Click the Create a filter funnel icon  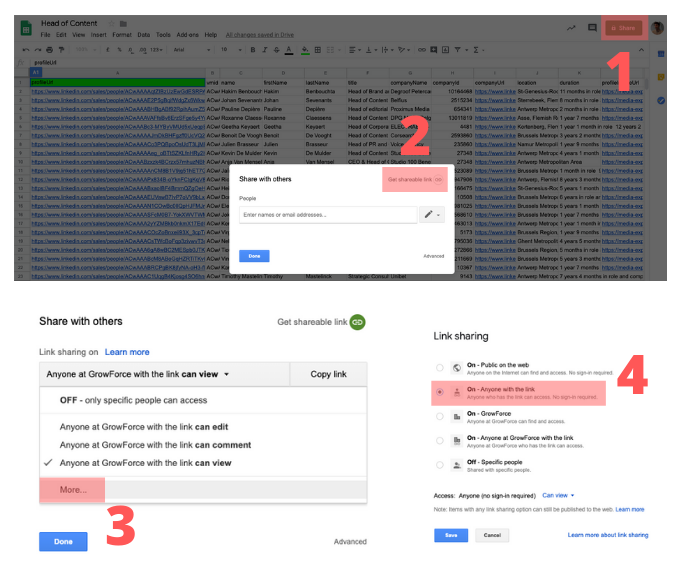(457, 50)
